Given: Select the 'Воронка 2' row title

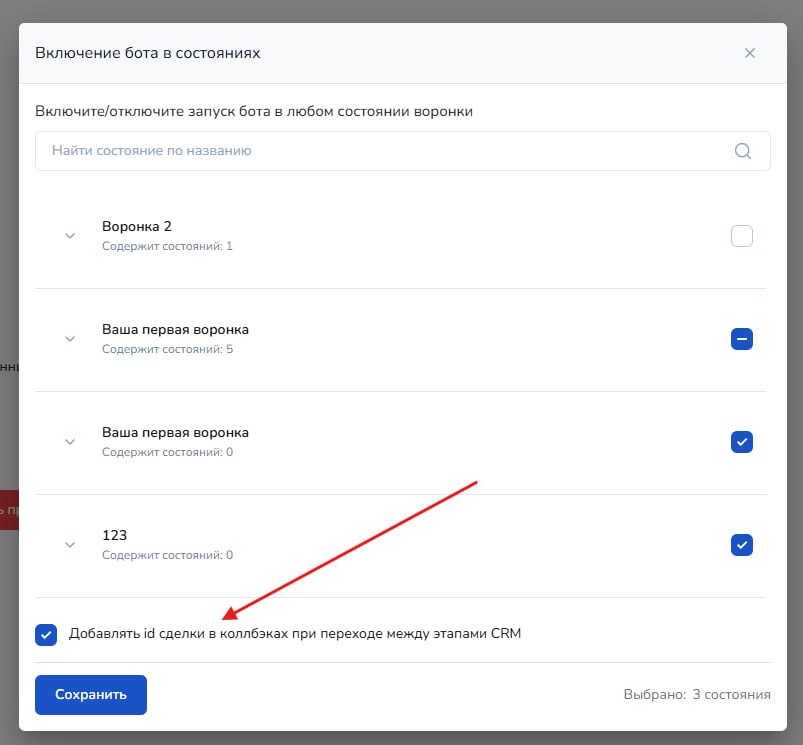Looking at the screenshot, I should pos(137,227).
